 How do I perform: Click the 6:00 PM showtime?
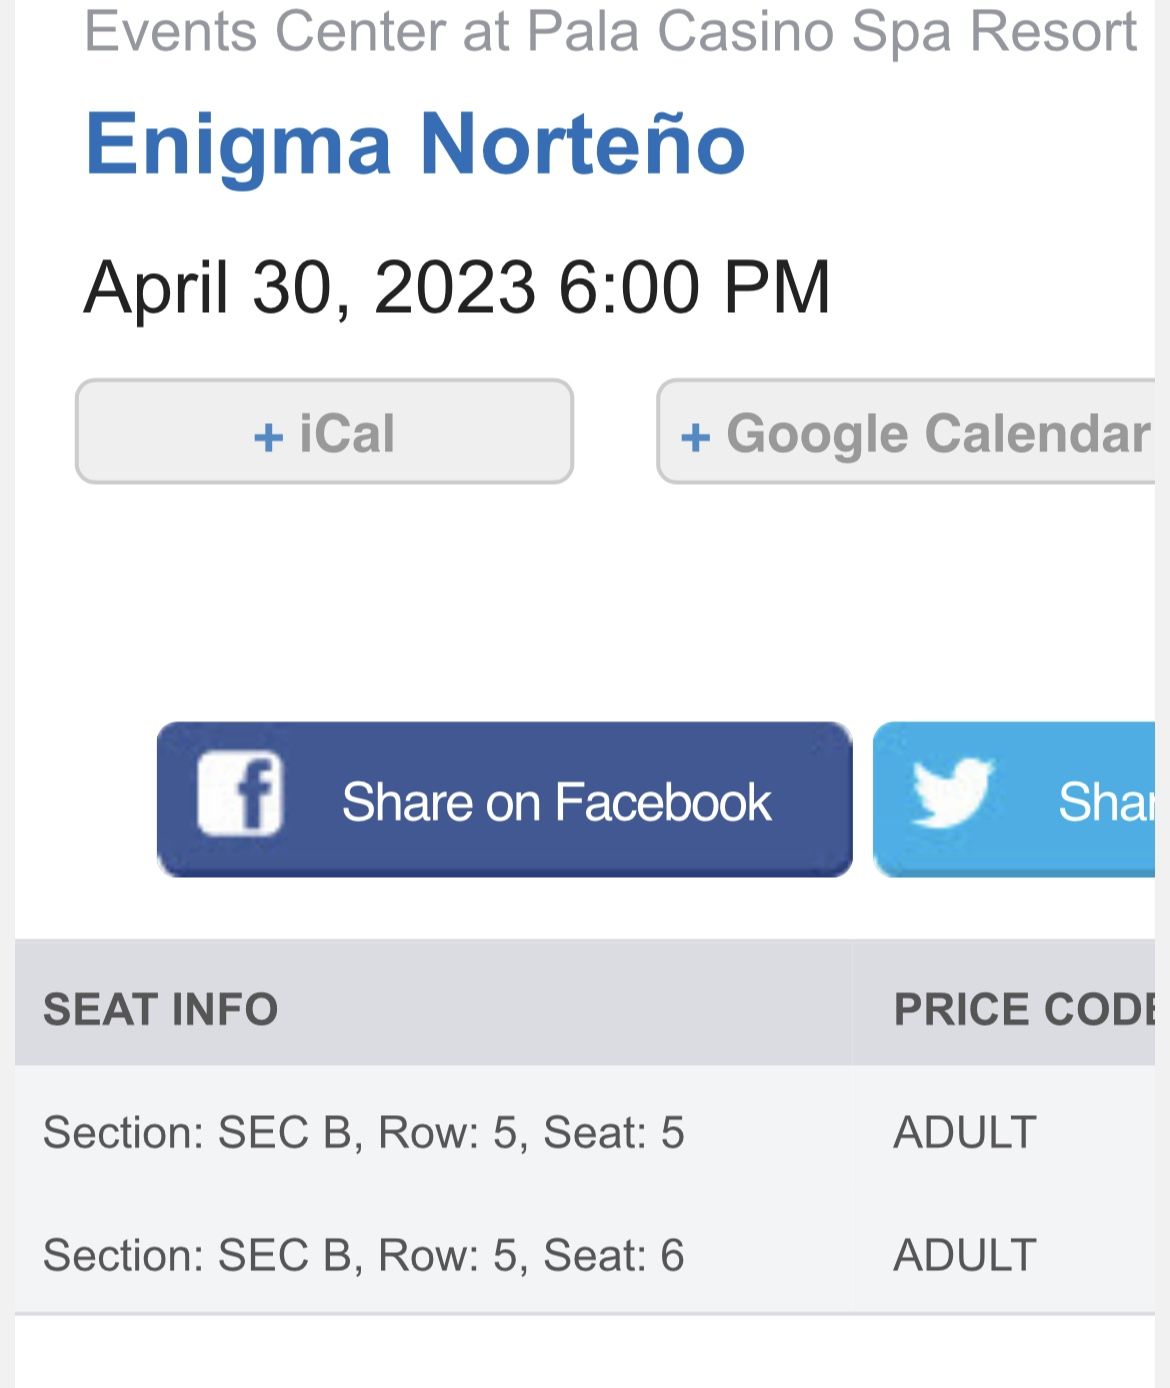[x=694, y=288]
